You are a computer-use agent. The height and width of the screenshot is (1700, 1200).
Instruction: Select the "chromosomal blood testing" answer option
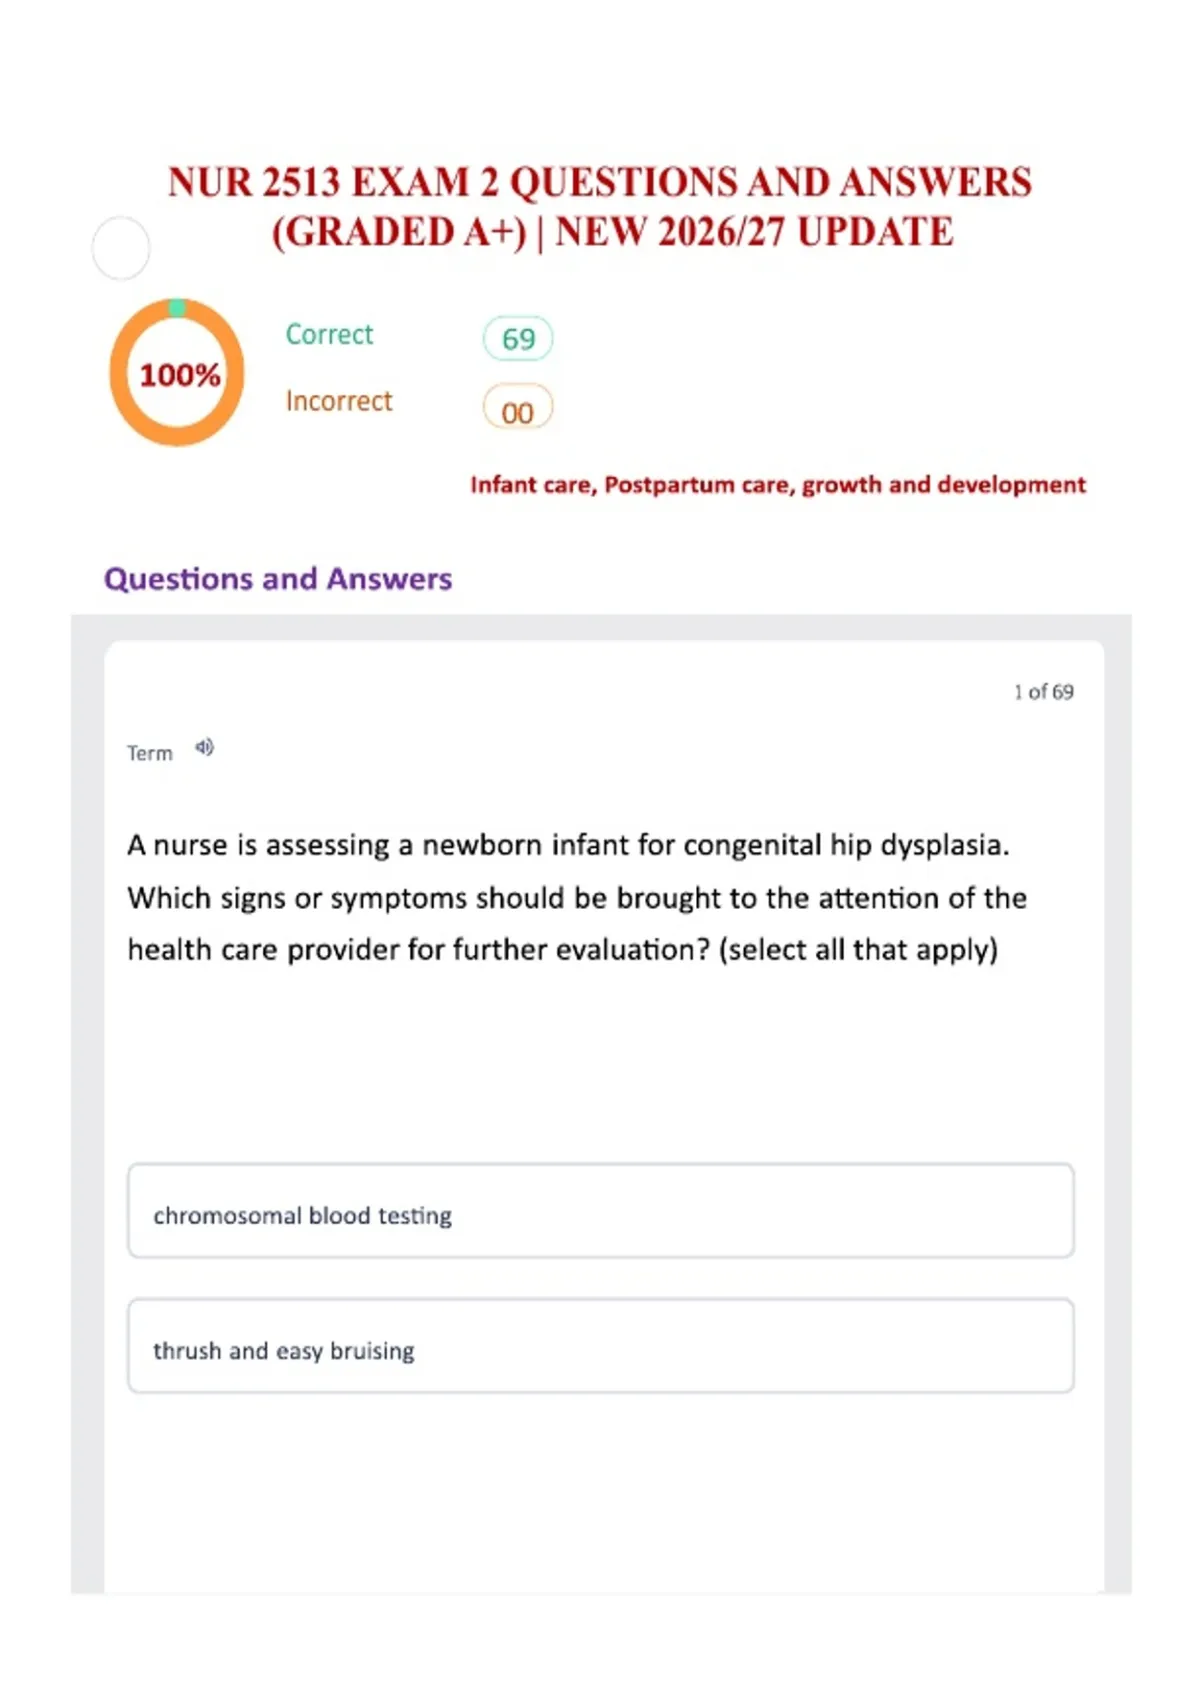pos(600,1211)
